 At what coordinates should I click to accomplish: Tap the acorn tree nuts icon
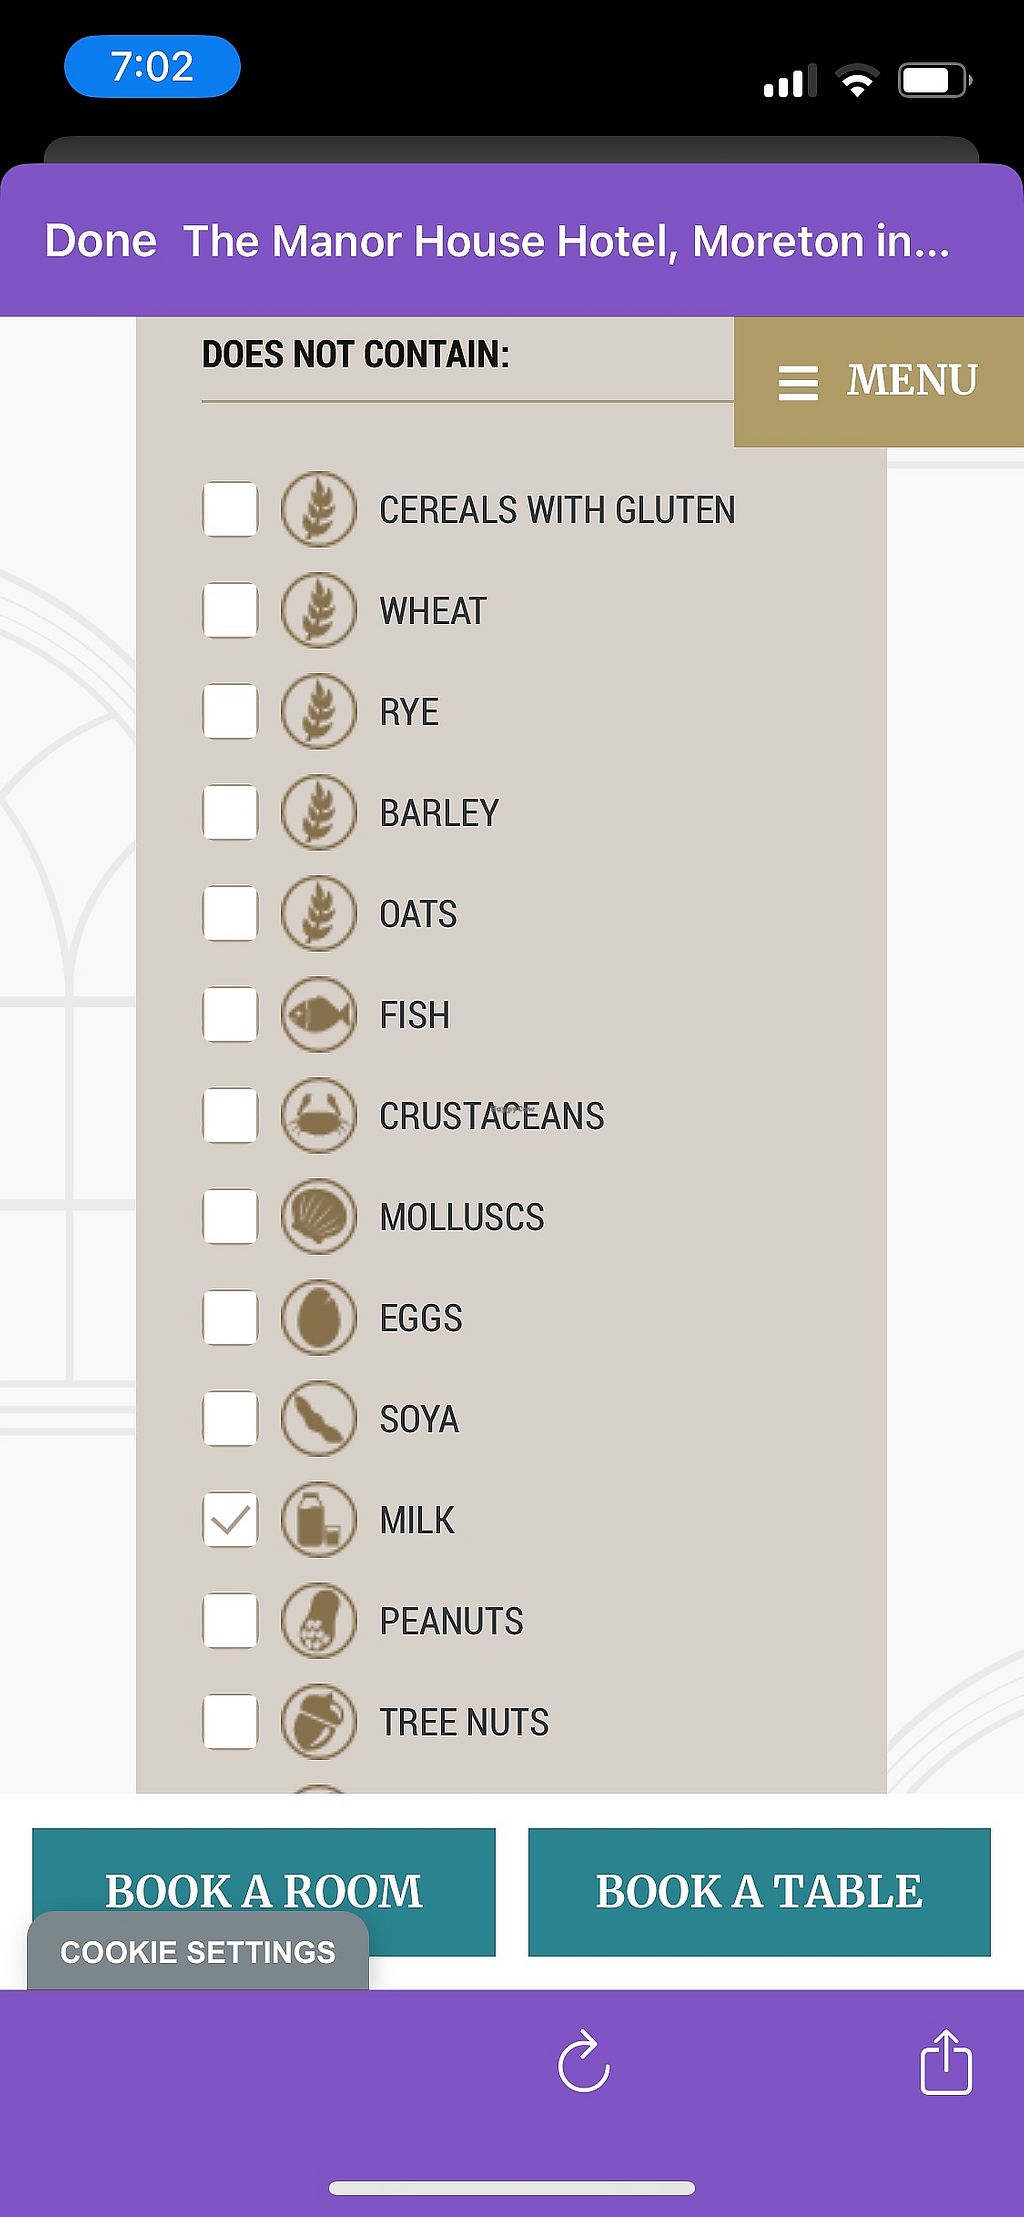tap(318, 1722)
